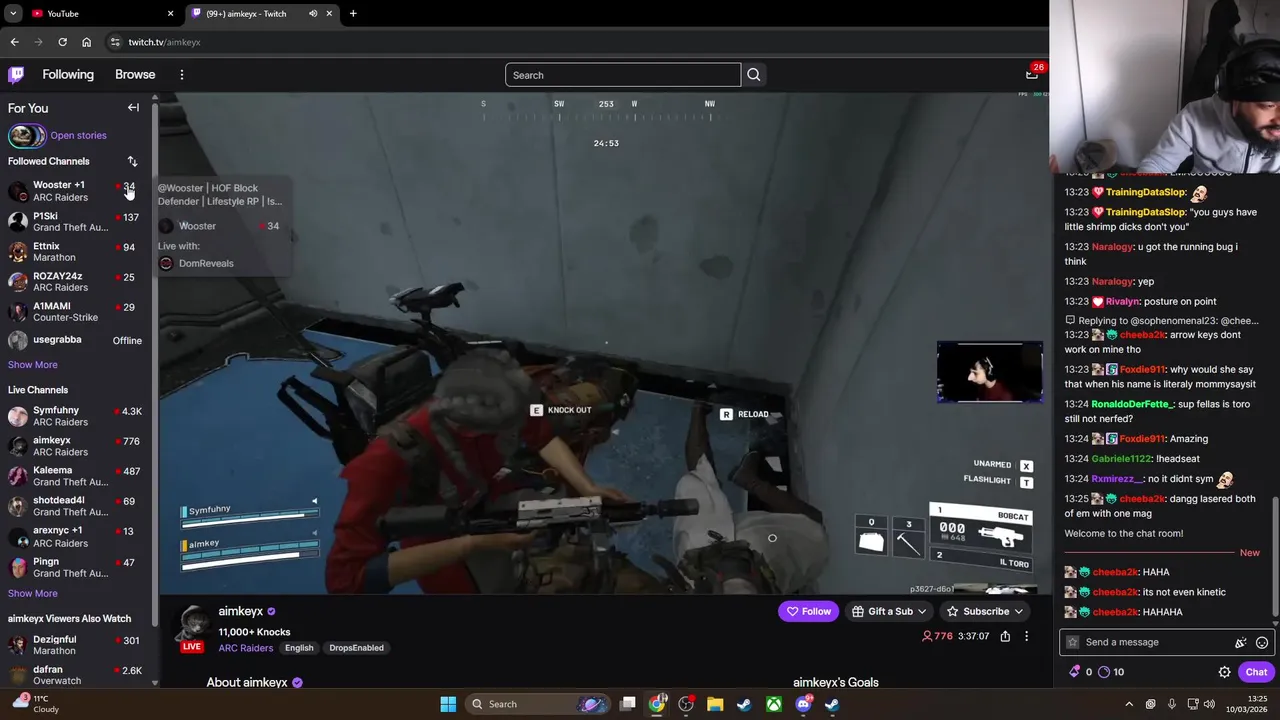
Task: Open the share icon under the stream
Action: click(1005, 636)
